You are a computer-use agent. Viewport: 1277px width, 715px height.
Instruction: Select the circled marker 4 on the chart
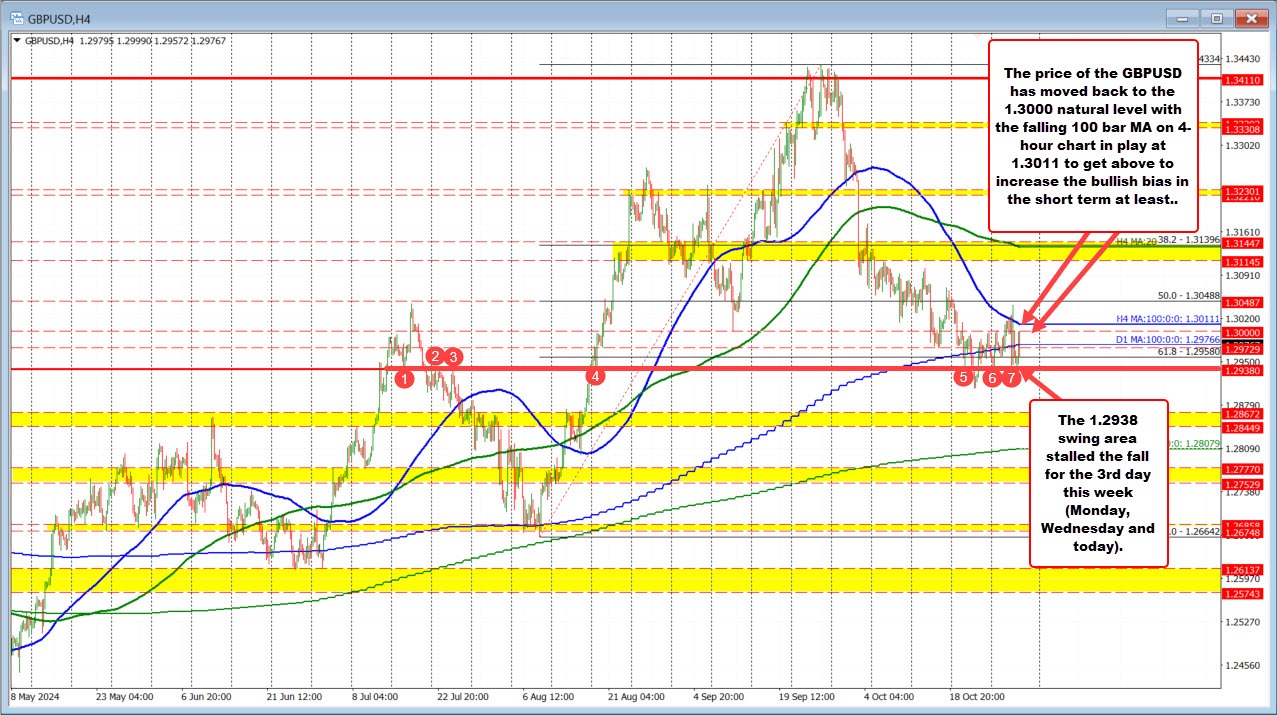[x=596, y=377]
